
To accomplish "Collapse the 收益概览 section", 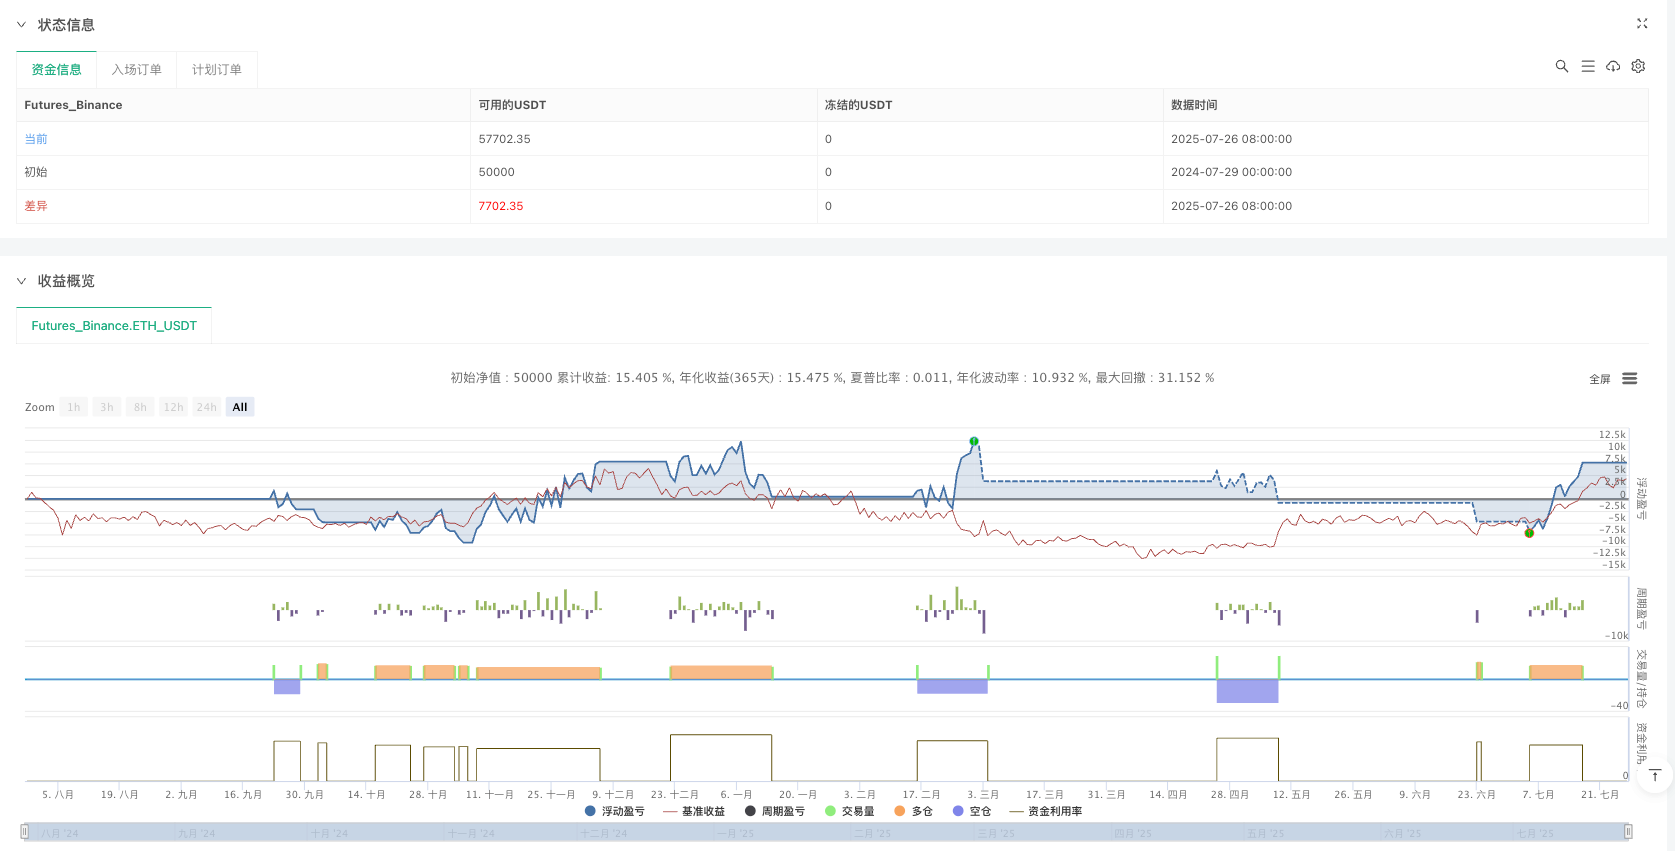I will click(x=22, y=281).
